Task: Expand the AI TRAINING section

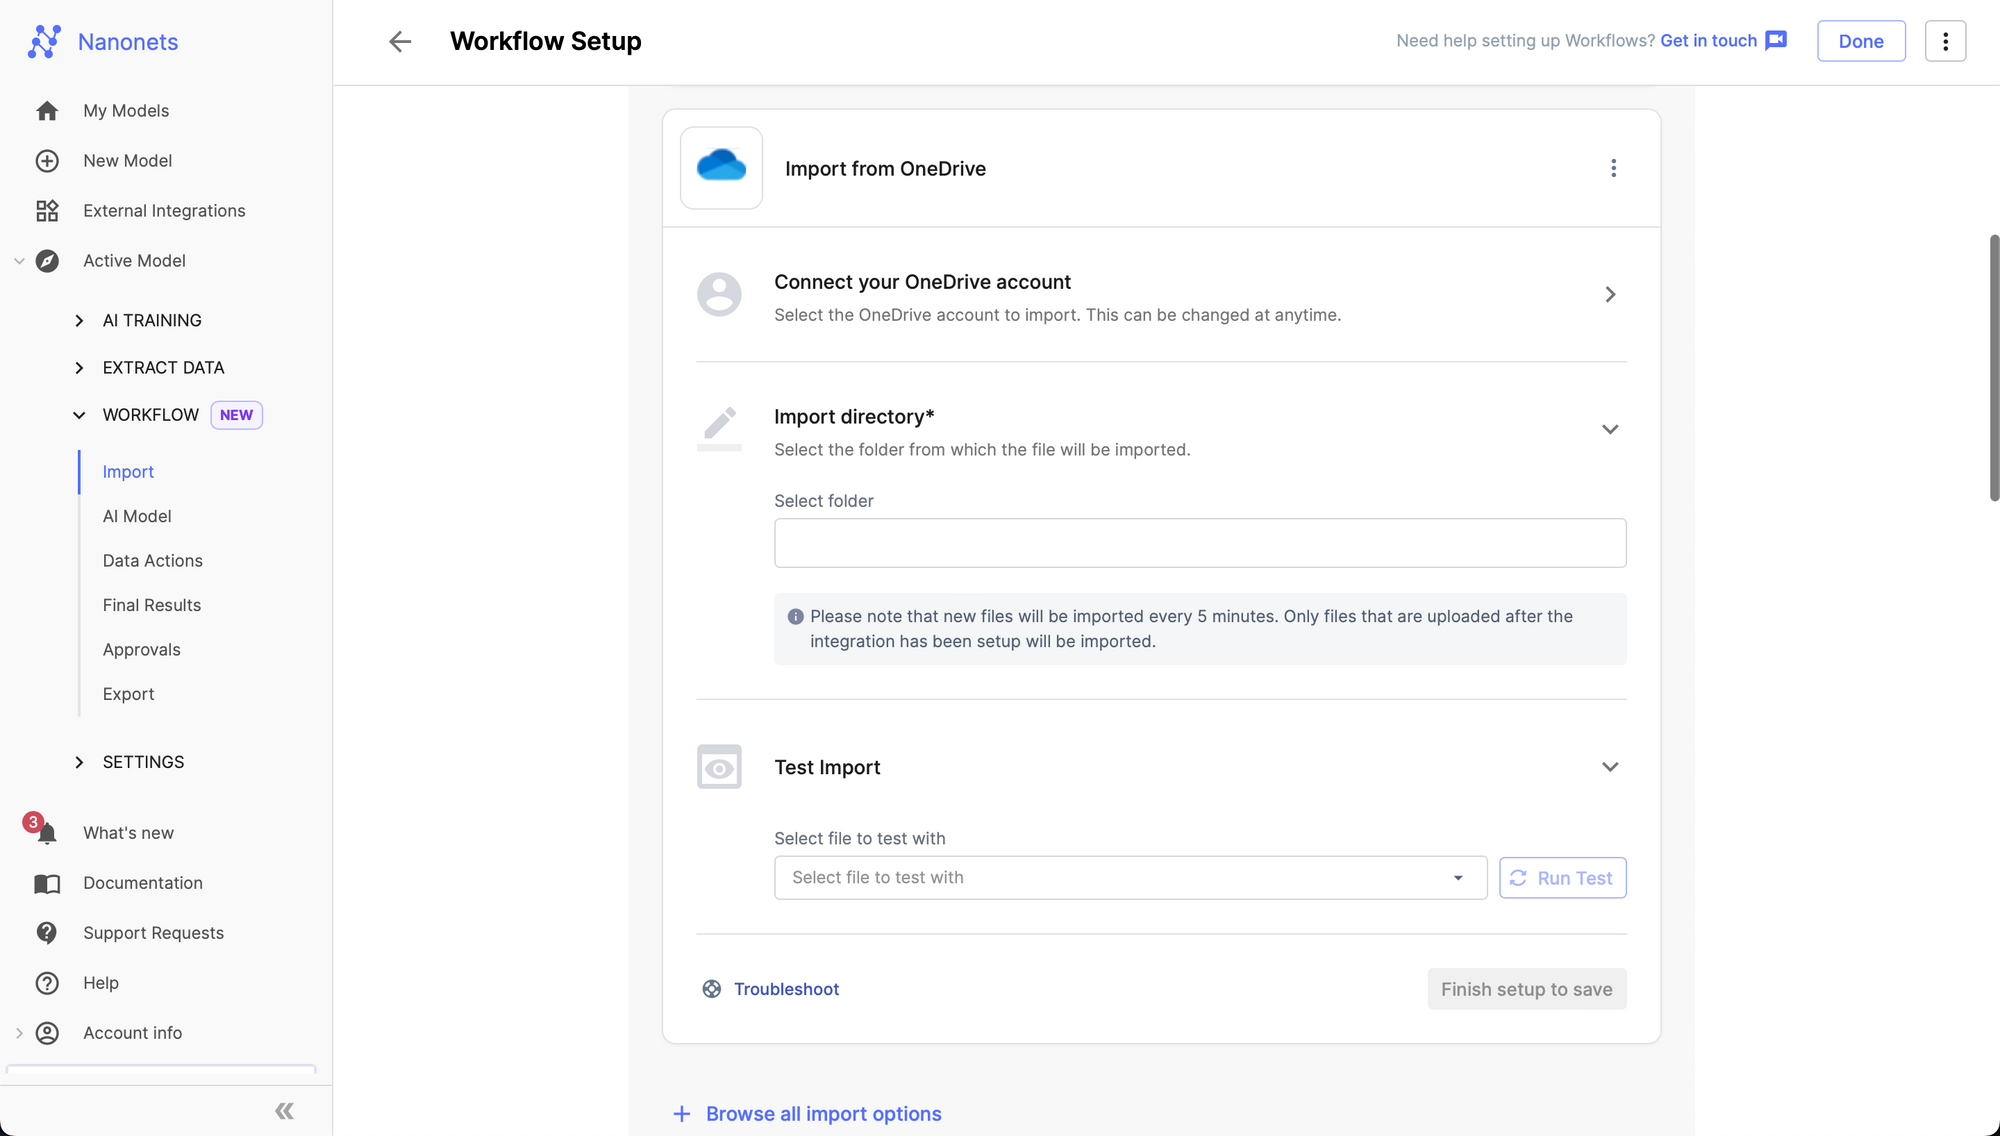Action: (x=79, y=320)
